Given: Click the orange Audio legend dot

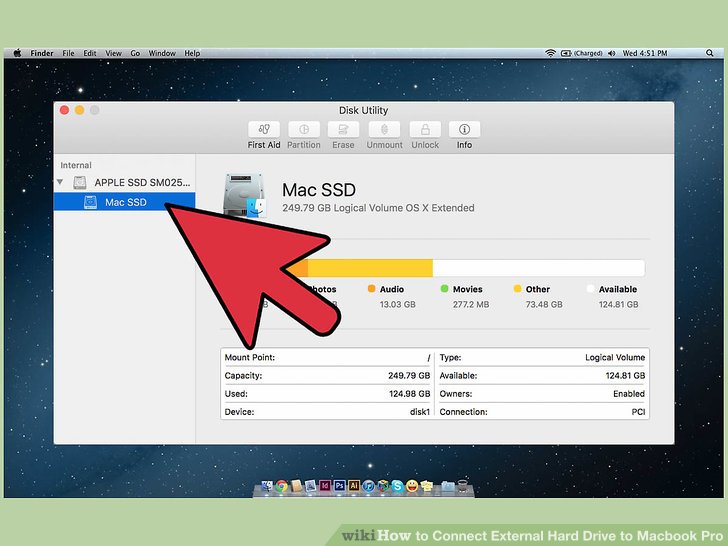Looking at the screenshot, I should [x=371, y=289].
